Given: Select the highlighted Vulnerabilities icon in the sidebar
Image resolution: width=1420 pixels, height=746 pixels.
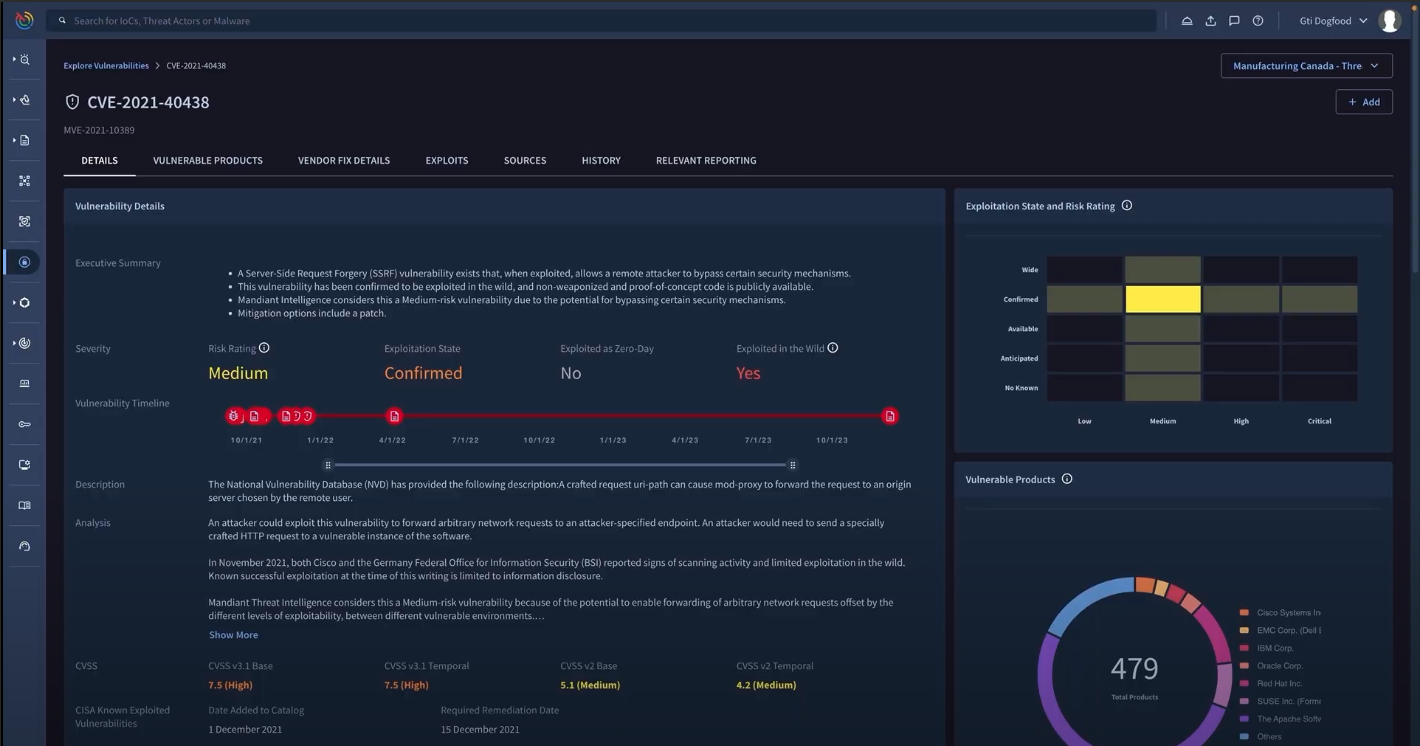Looking at the screenshot, I should click(23, 262).
